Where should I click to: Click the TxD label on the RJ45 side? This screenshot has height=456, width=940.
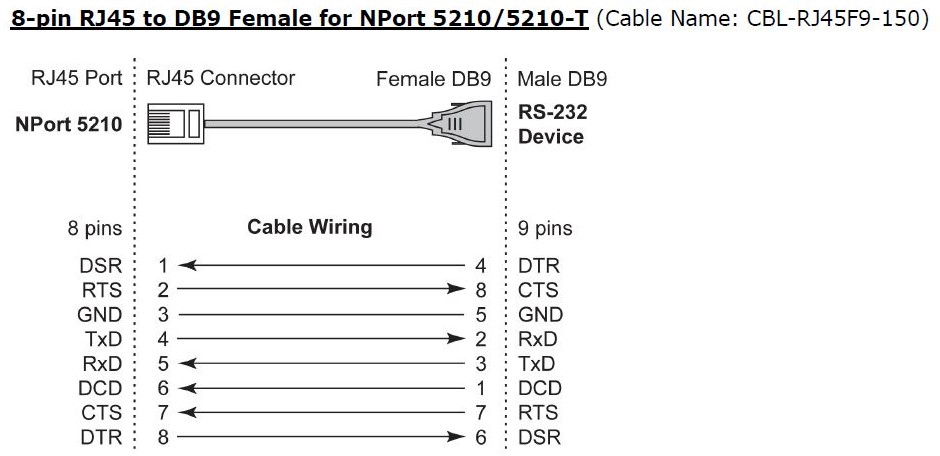click(103, 340)
